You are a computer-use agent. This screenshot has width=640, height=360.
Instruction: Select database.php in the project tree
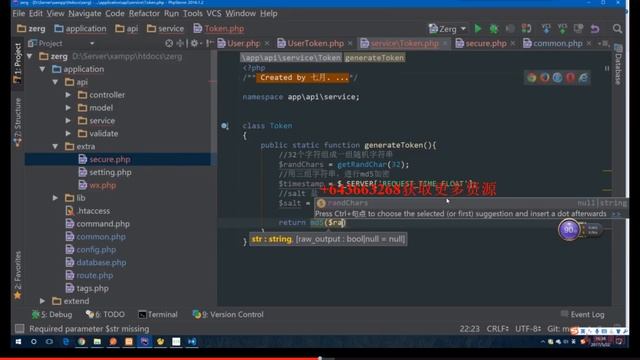[x=101, y=262]
